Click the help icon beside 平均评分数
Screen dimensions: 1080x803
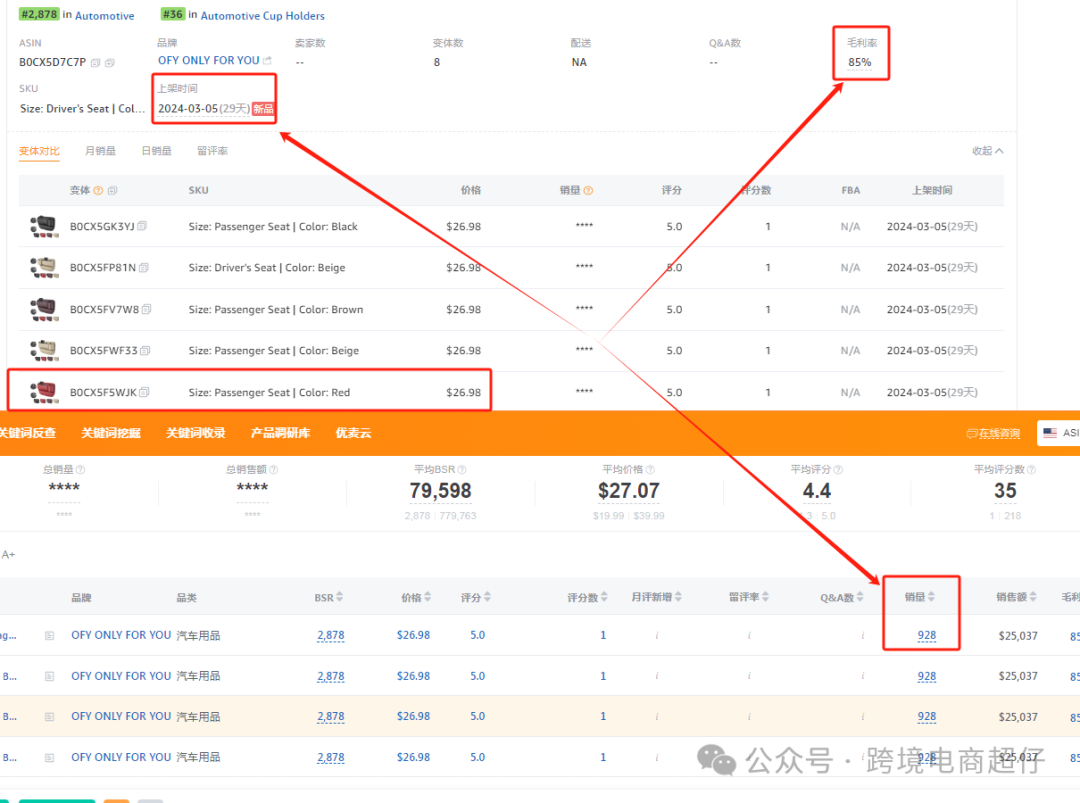click(x=1031, y=470)
